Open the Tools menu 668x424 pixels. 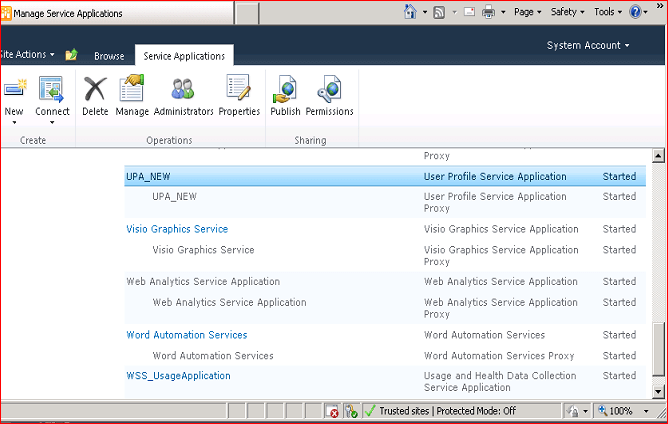(608, 12)
